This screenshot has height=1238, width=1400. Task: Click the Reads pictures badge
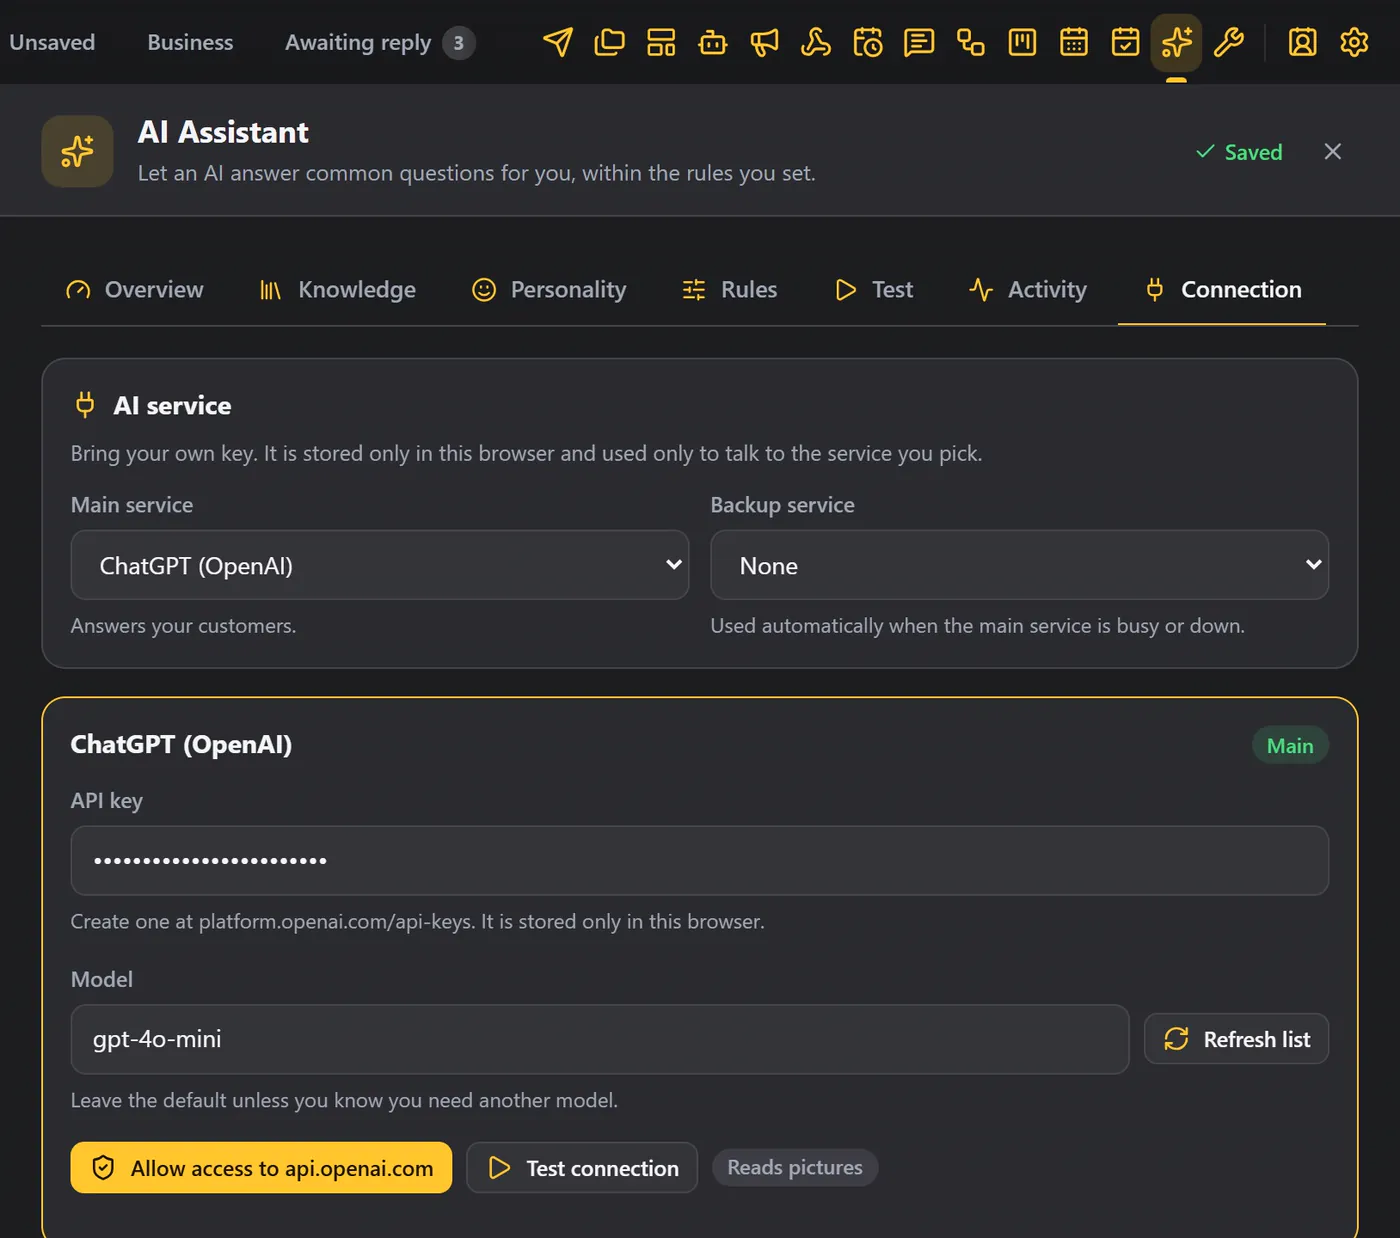point(795,1167)
